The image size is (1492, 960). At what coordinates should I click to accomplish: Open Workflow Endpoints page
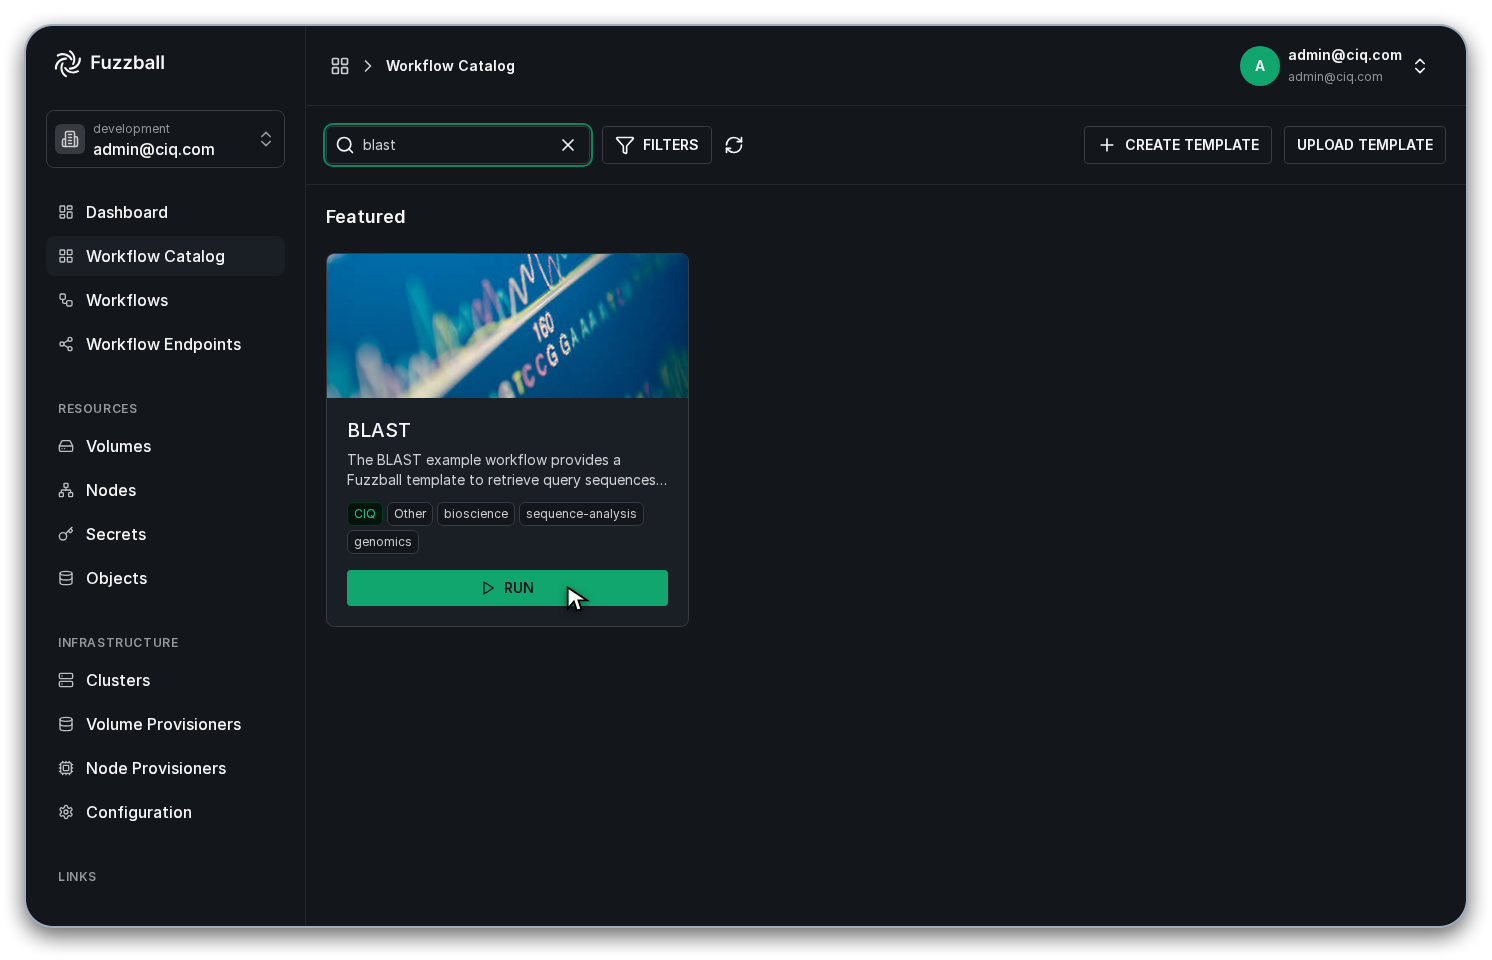[x=165, y=344]
